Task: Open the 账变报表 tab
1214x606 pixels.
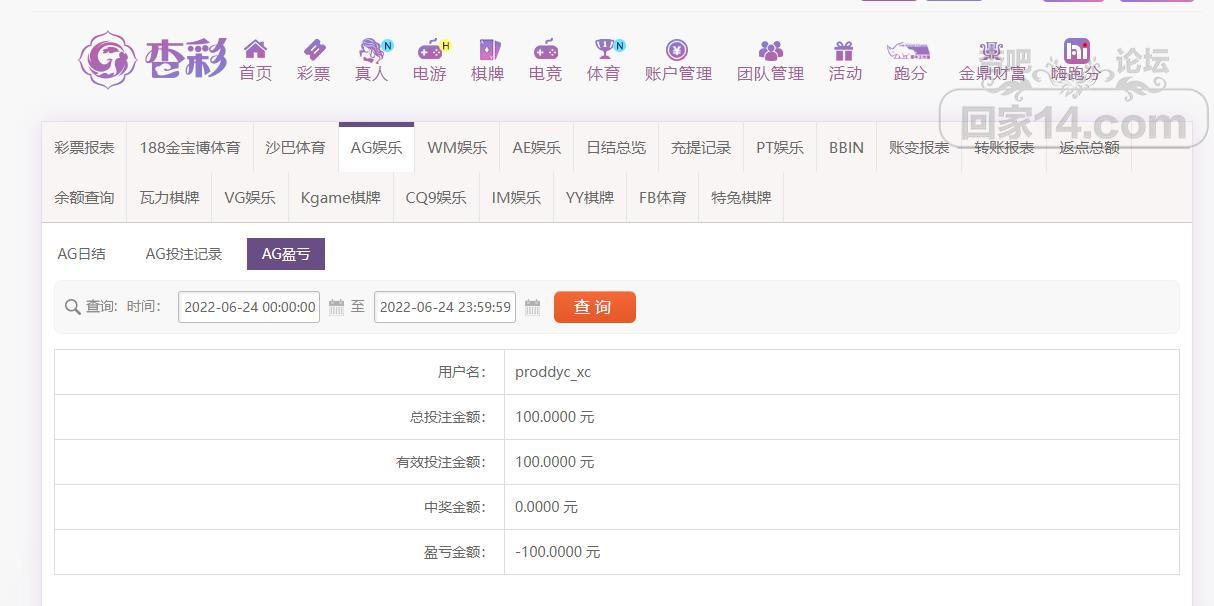Action: pos(919,147)
